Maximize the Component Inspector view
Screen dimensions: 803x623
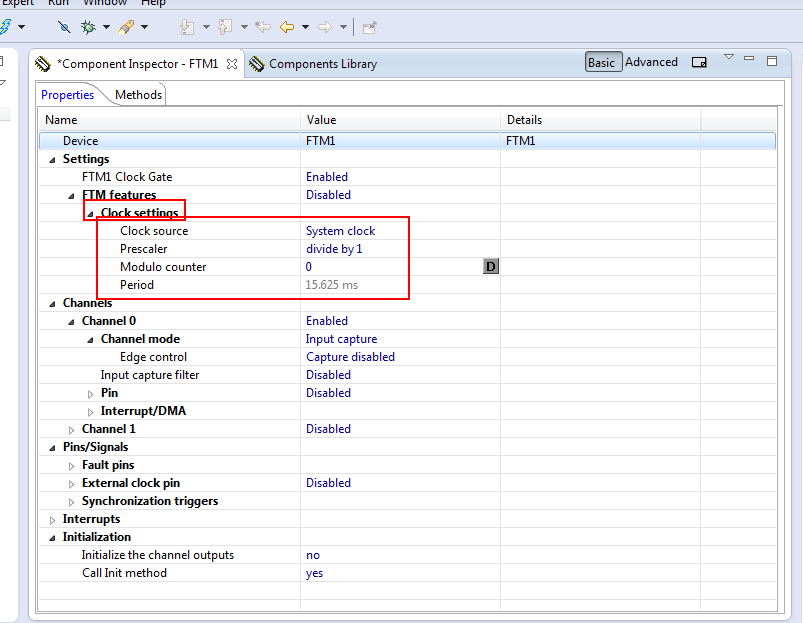(772, 61)
